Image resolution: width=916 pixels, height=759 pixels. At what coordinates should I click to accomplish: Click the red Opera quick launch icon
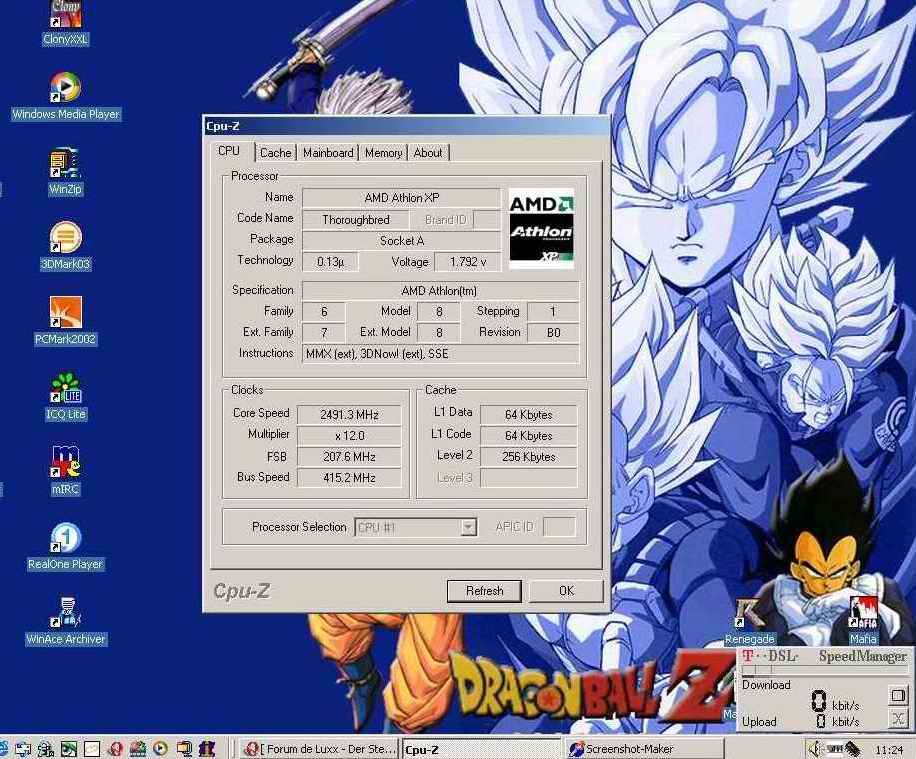pos(115,748)
